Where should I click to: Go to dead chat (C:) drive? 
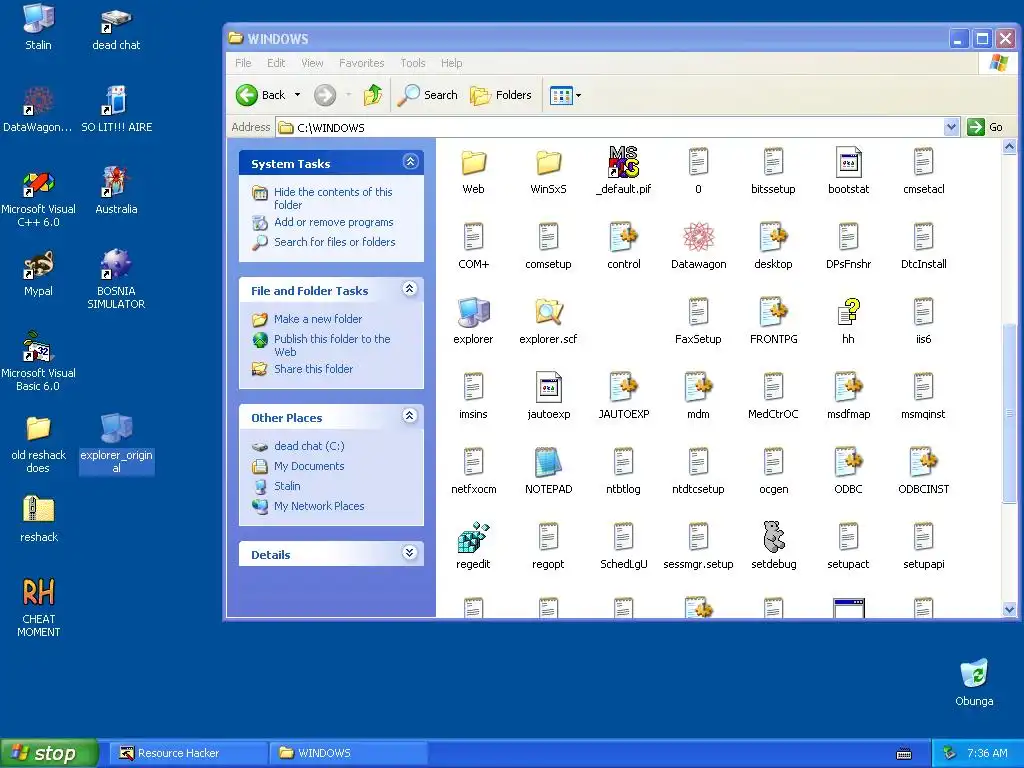308,446
